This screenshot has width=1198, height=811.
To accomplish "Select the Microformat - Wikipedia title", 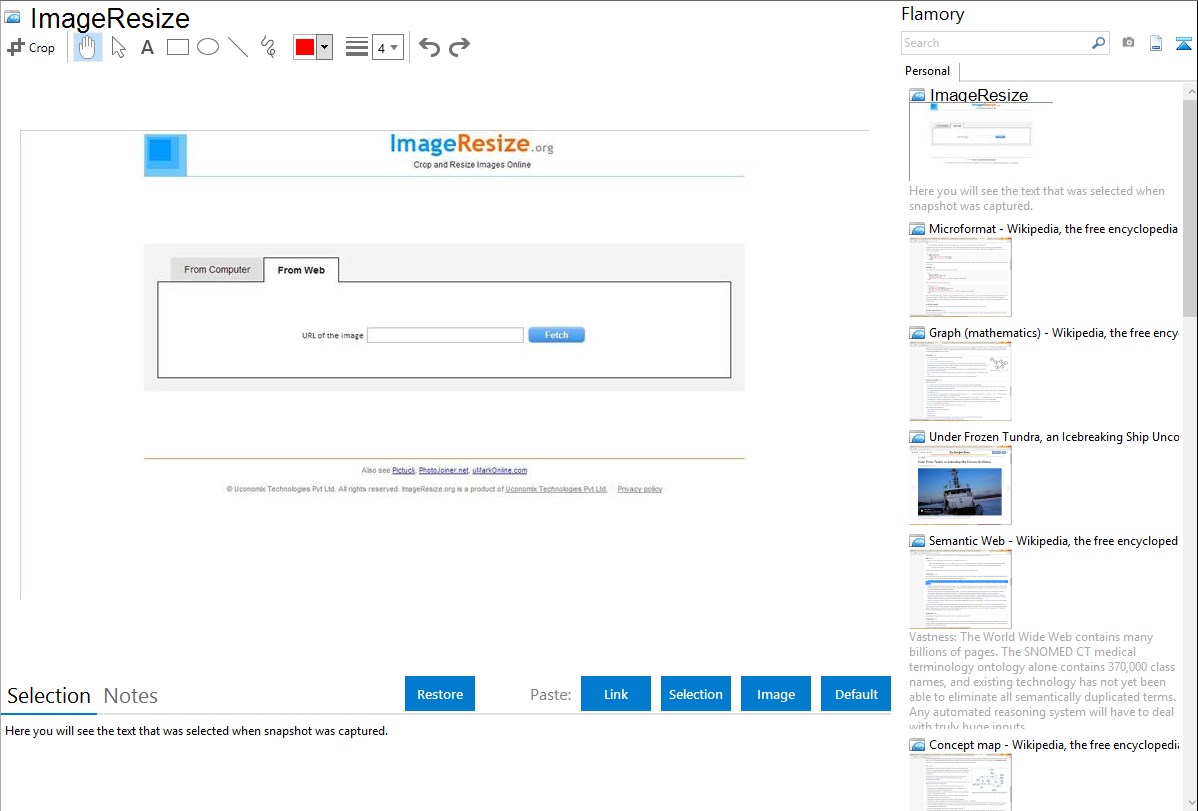I will pyautogui.click(x=1053, y=229).
